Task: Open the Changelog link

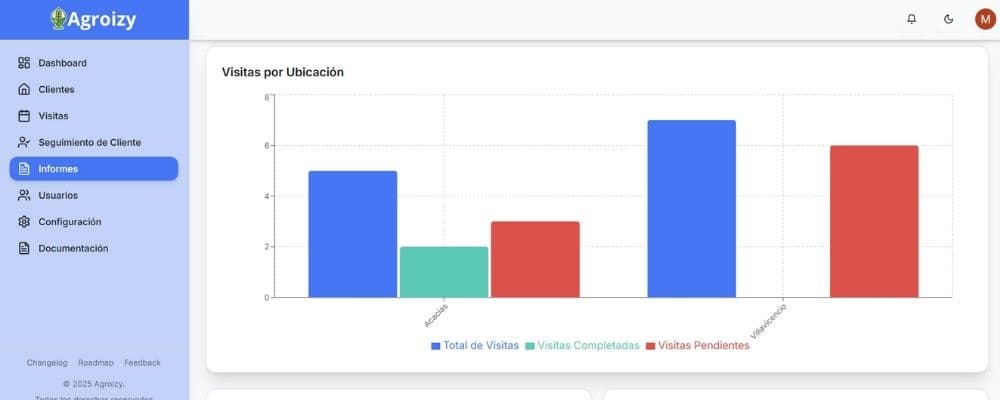Action: 47,363
